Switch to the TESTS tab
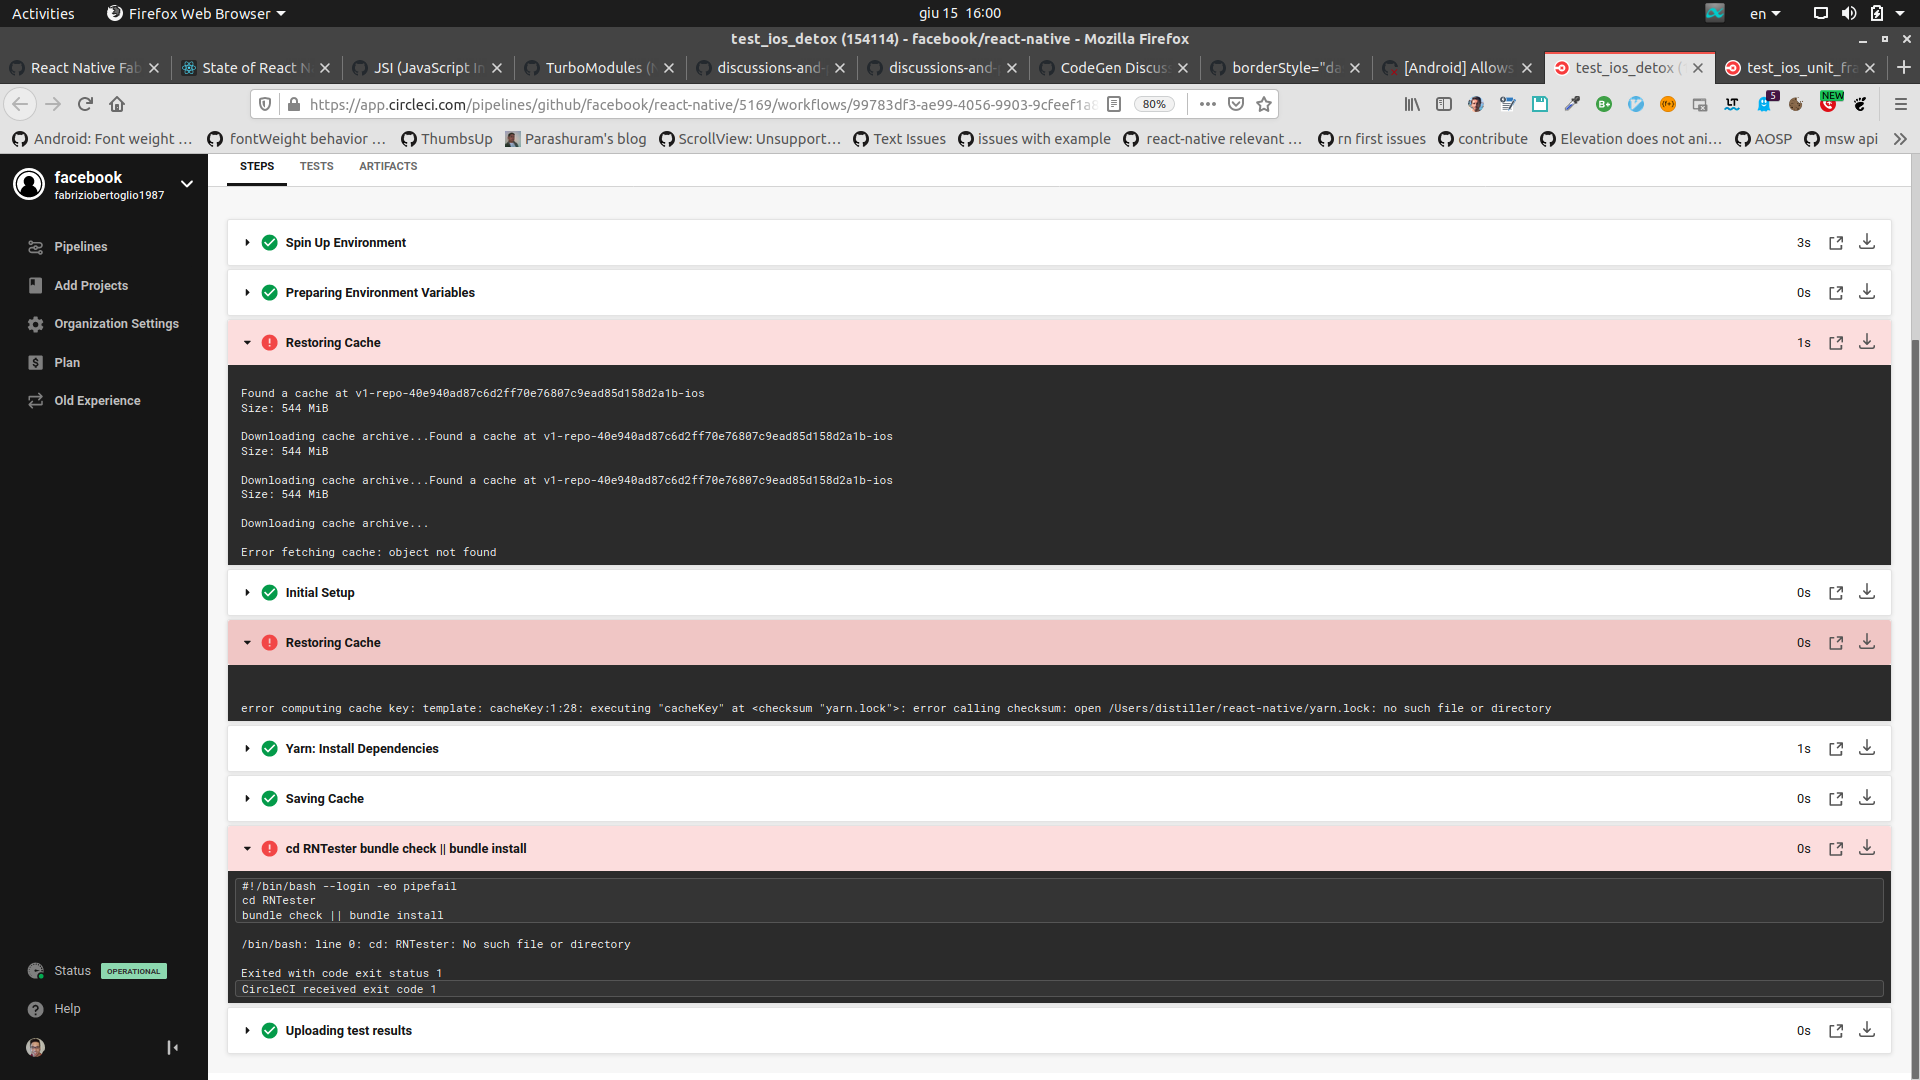Viewport: 1920px width, 1080px height. (316, 166)
